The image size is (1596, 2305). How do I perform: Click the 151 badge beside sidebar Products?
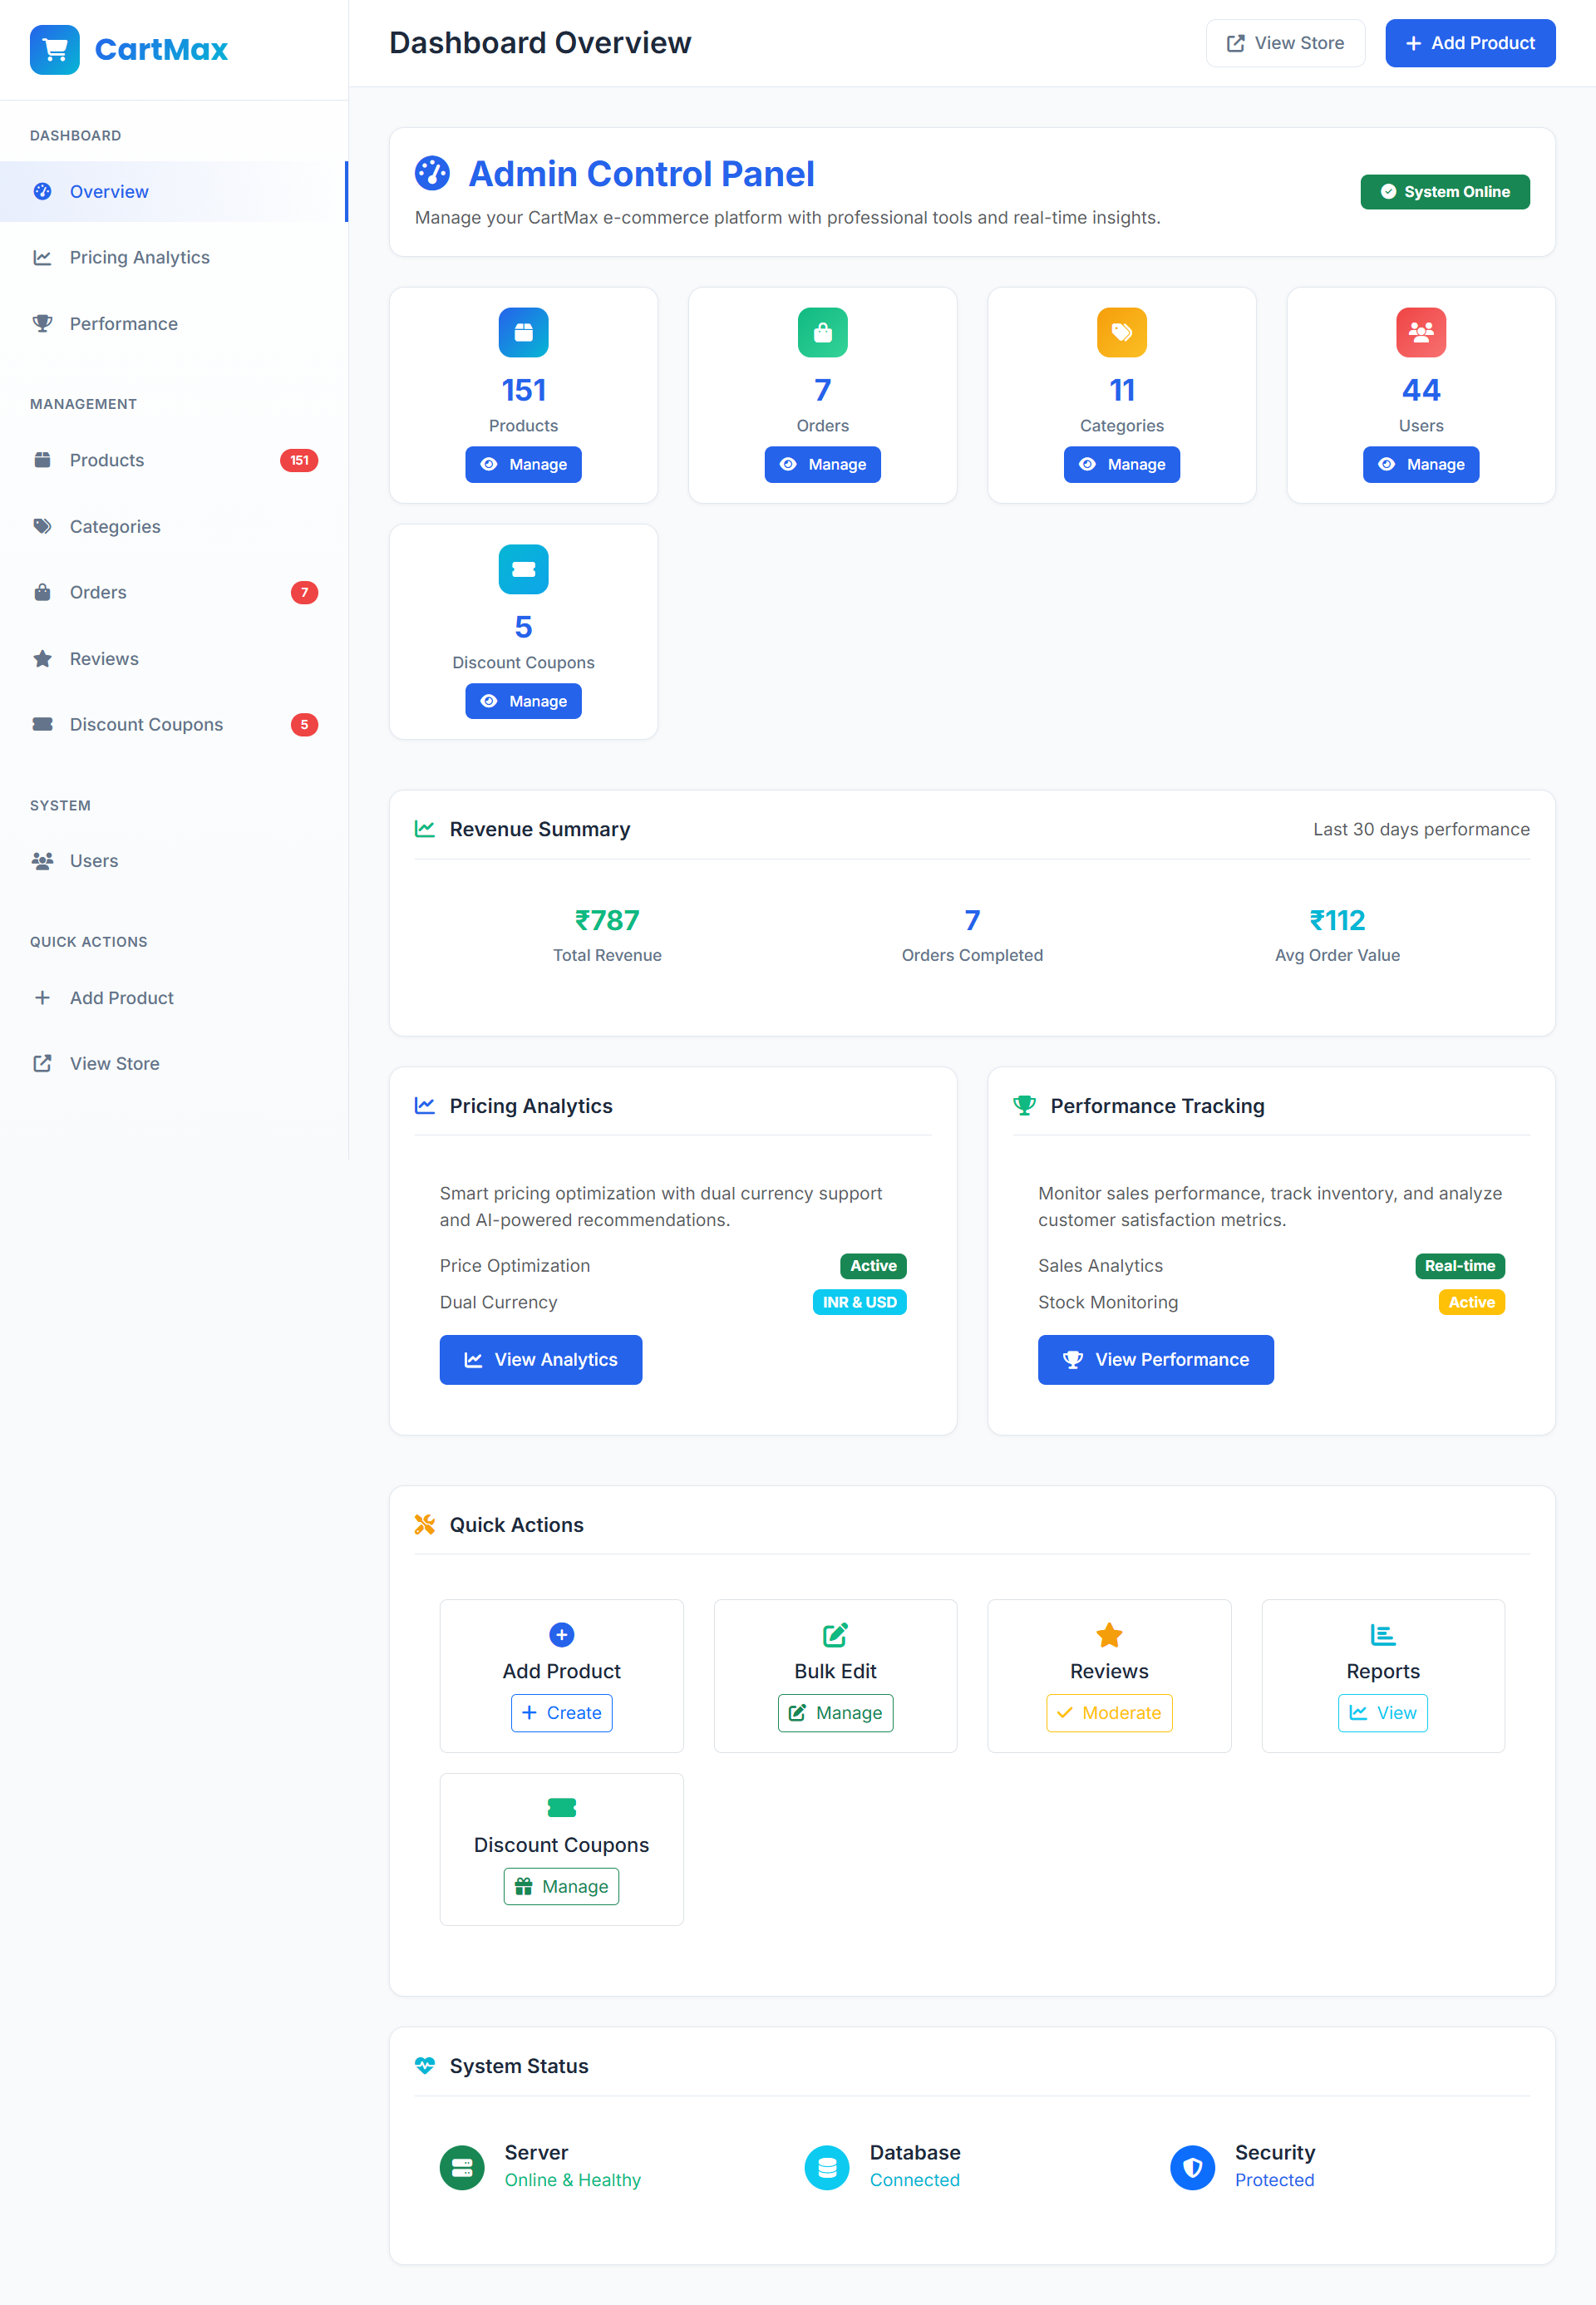pyautogui.click(x=299, y=461)
